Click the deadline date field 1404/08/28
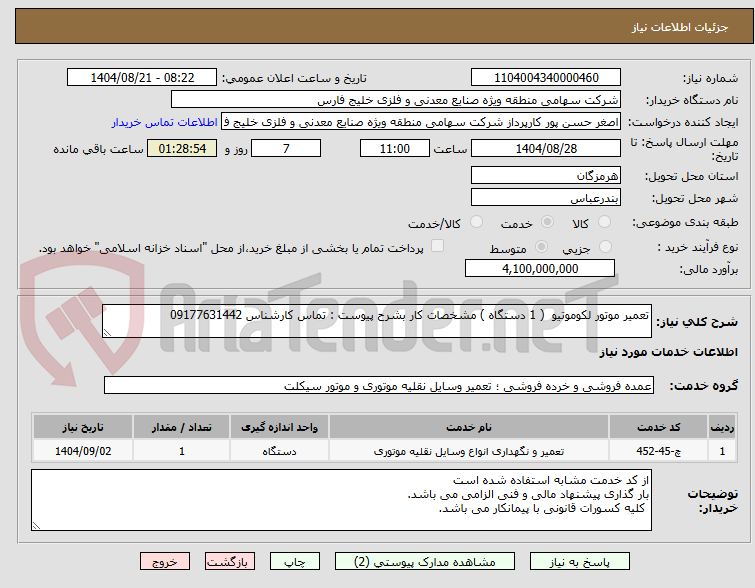Image resolution: width=755 pixels, height=588 pixels. 546,148
